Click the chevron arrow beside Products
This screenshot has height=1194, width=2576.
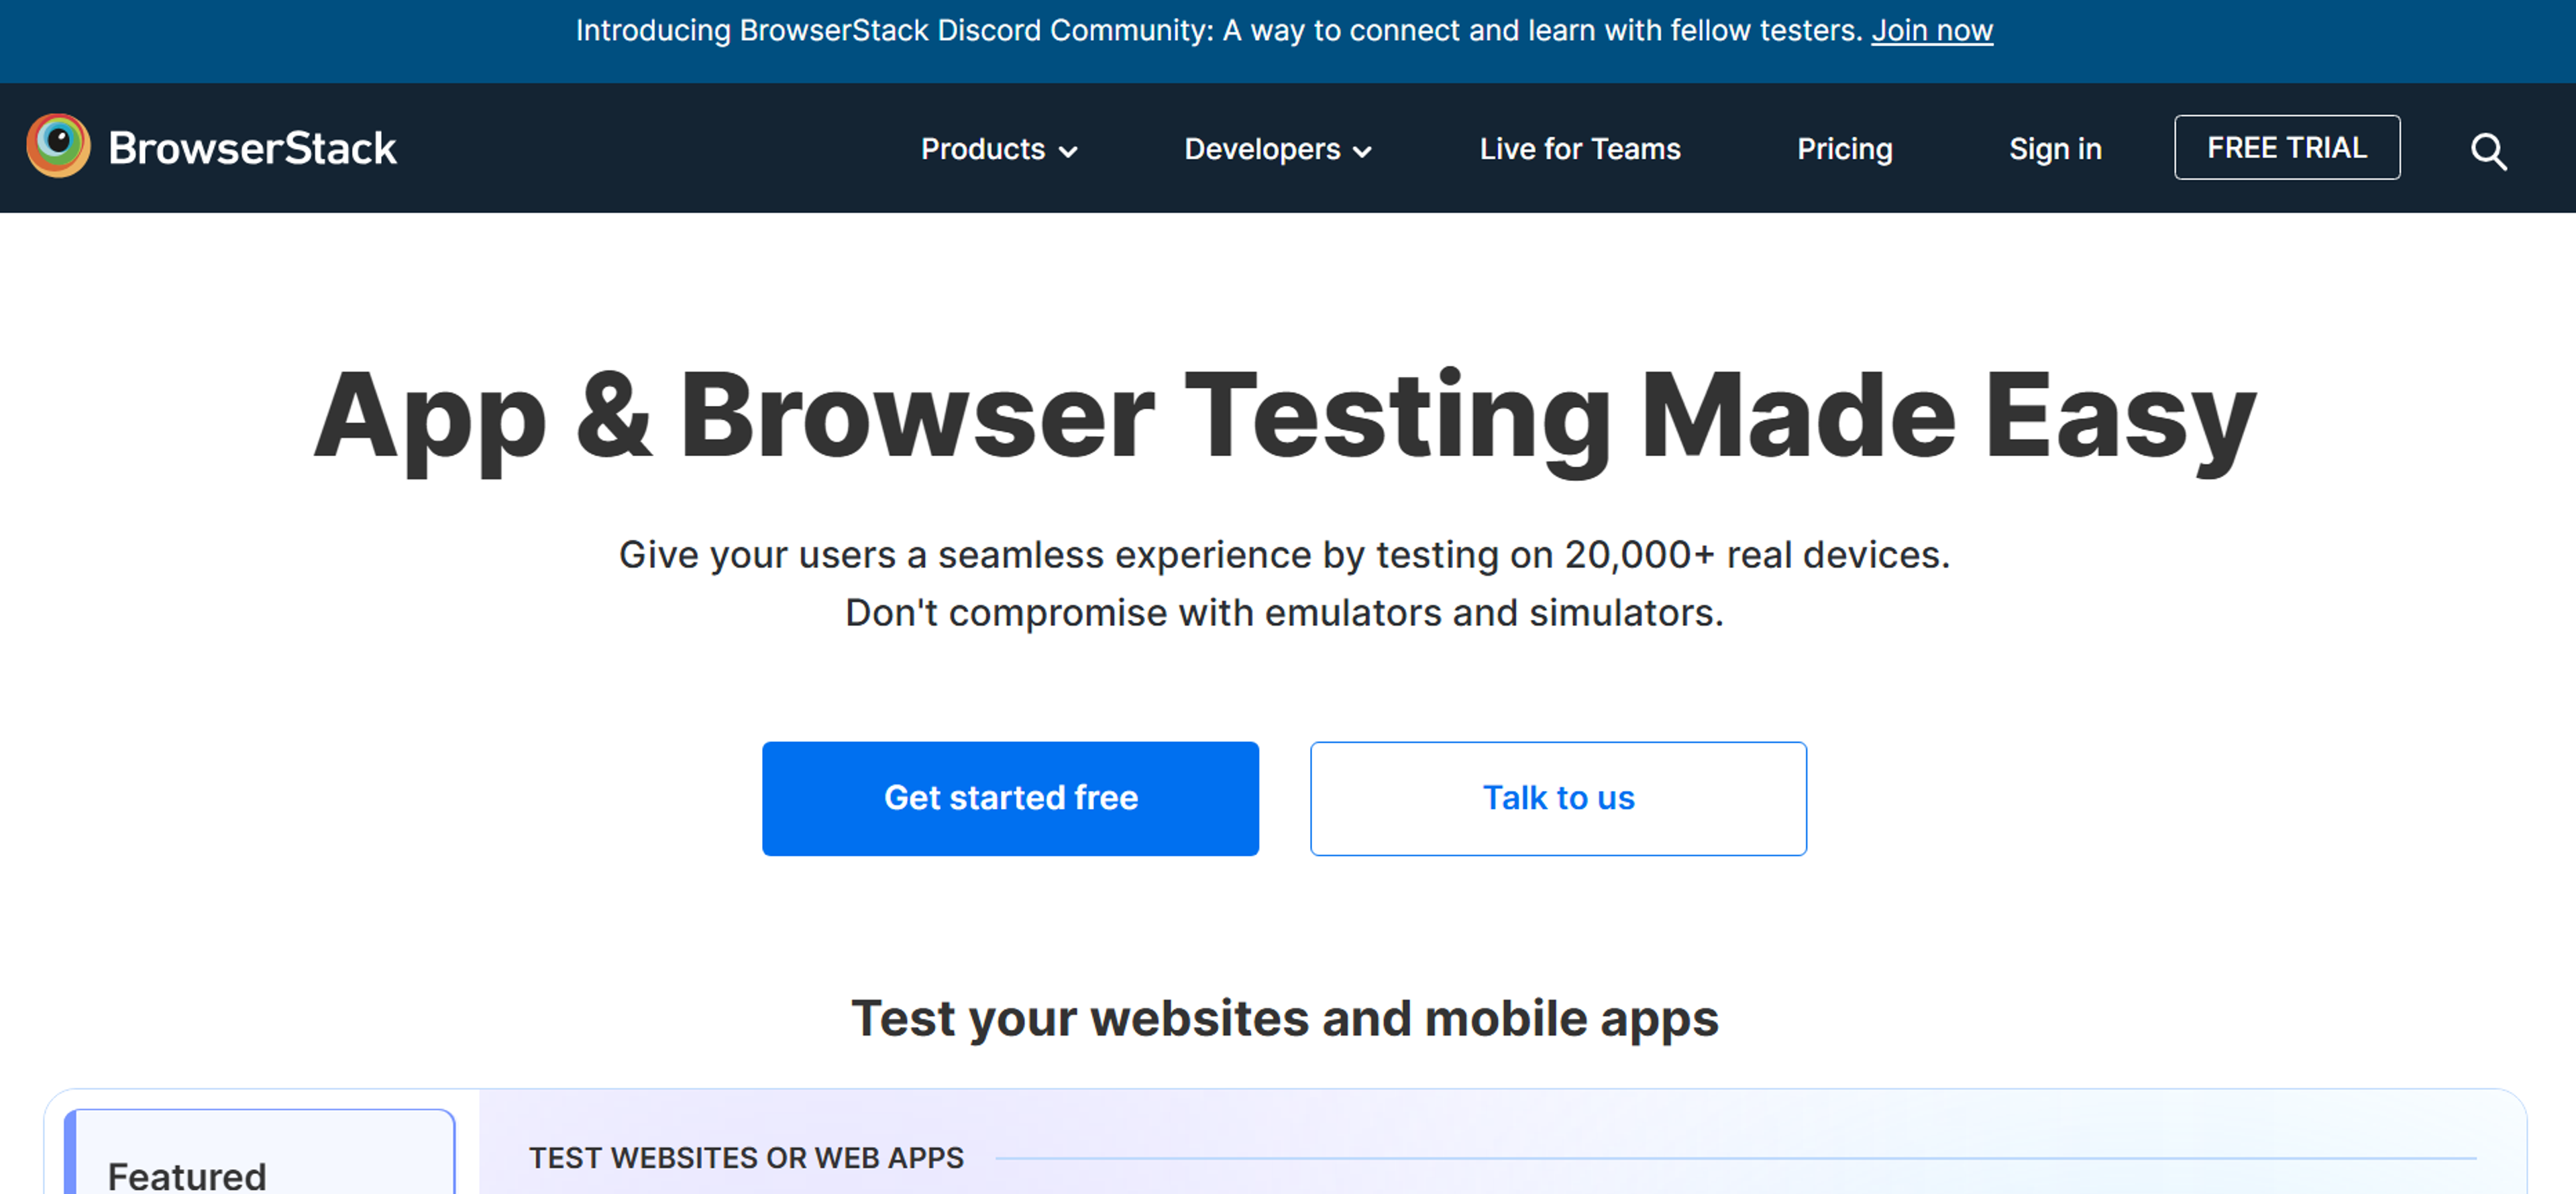coord(1068,152)
